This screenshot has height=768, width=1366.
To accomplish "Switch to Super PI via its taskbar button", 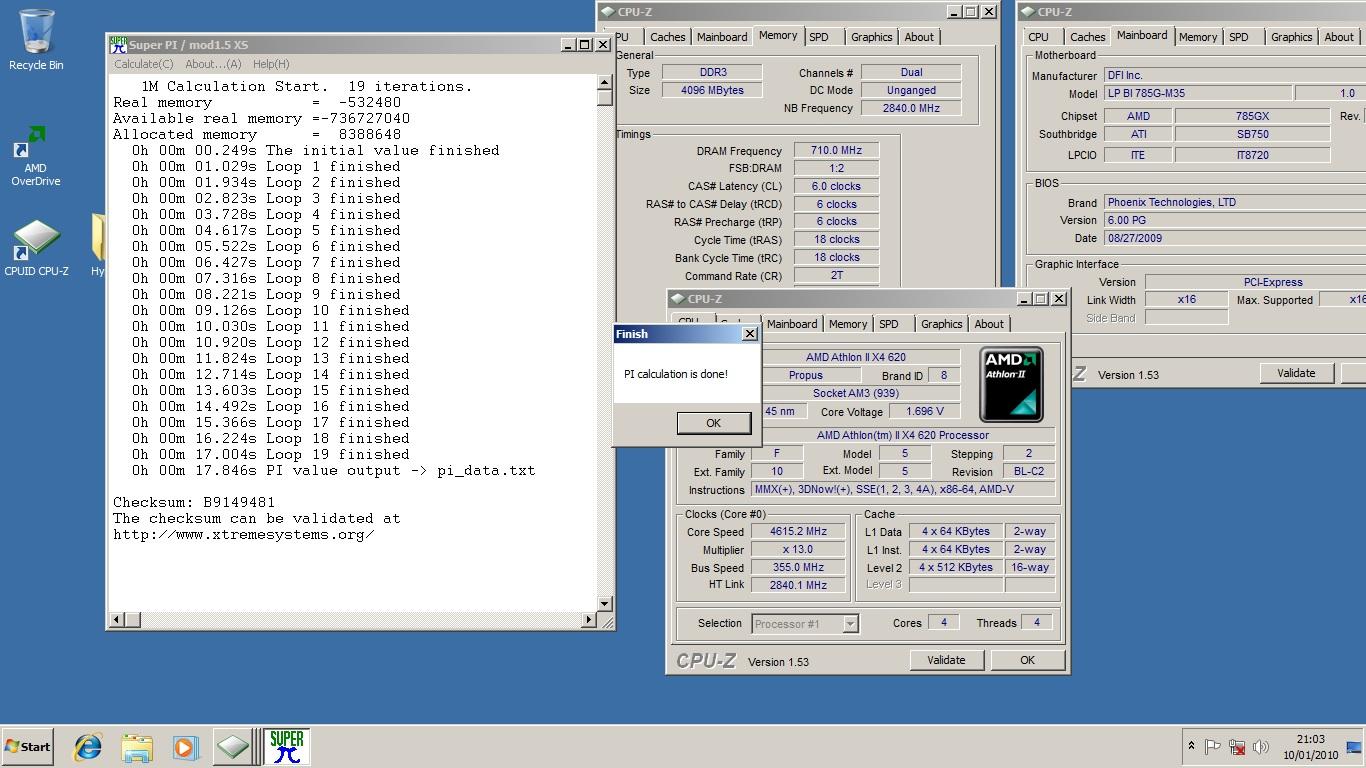I will click(286, 747).
